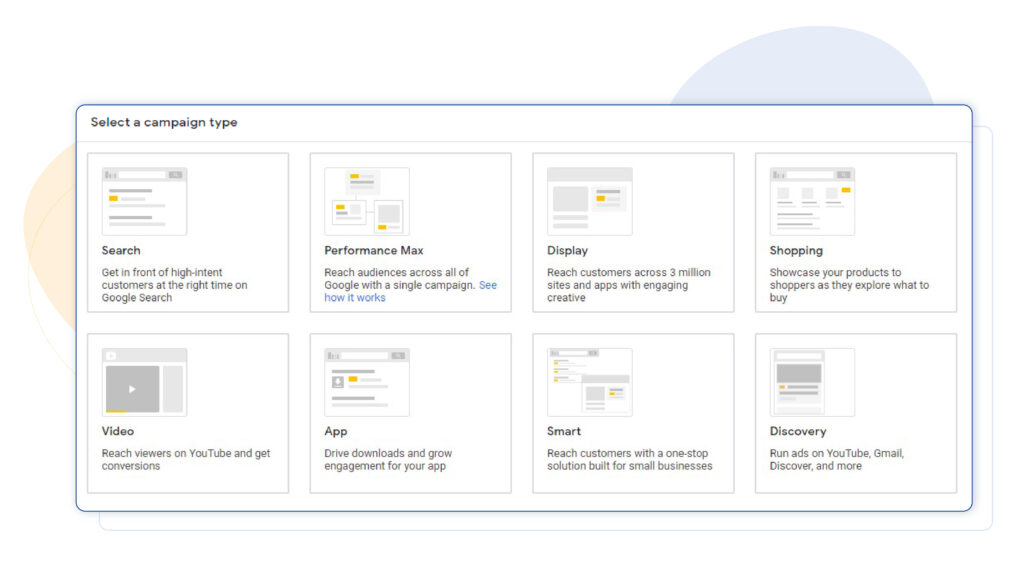The height and width of the screenshot is (579, 1024).
Task: Click the Smart campaign illustration icon
Action: tap(590, 382)
